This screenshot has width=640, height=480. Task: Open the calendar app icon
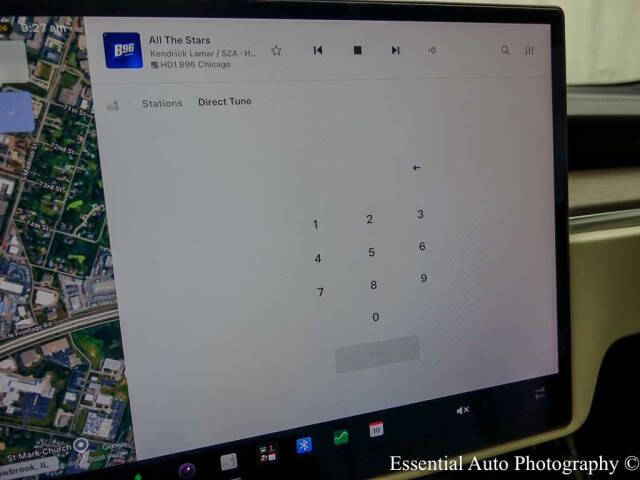(376, 430)
